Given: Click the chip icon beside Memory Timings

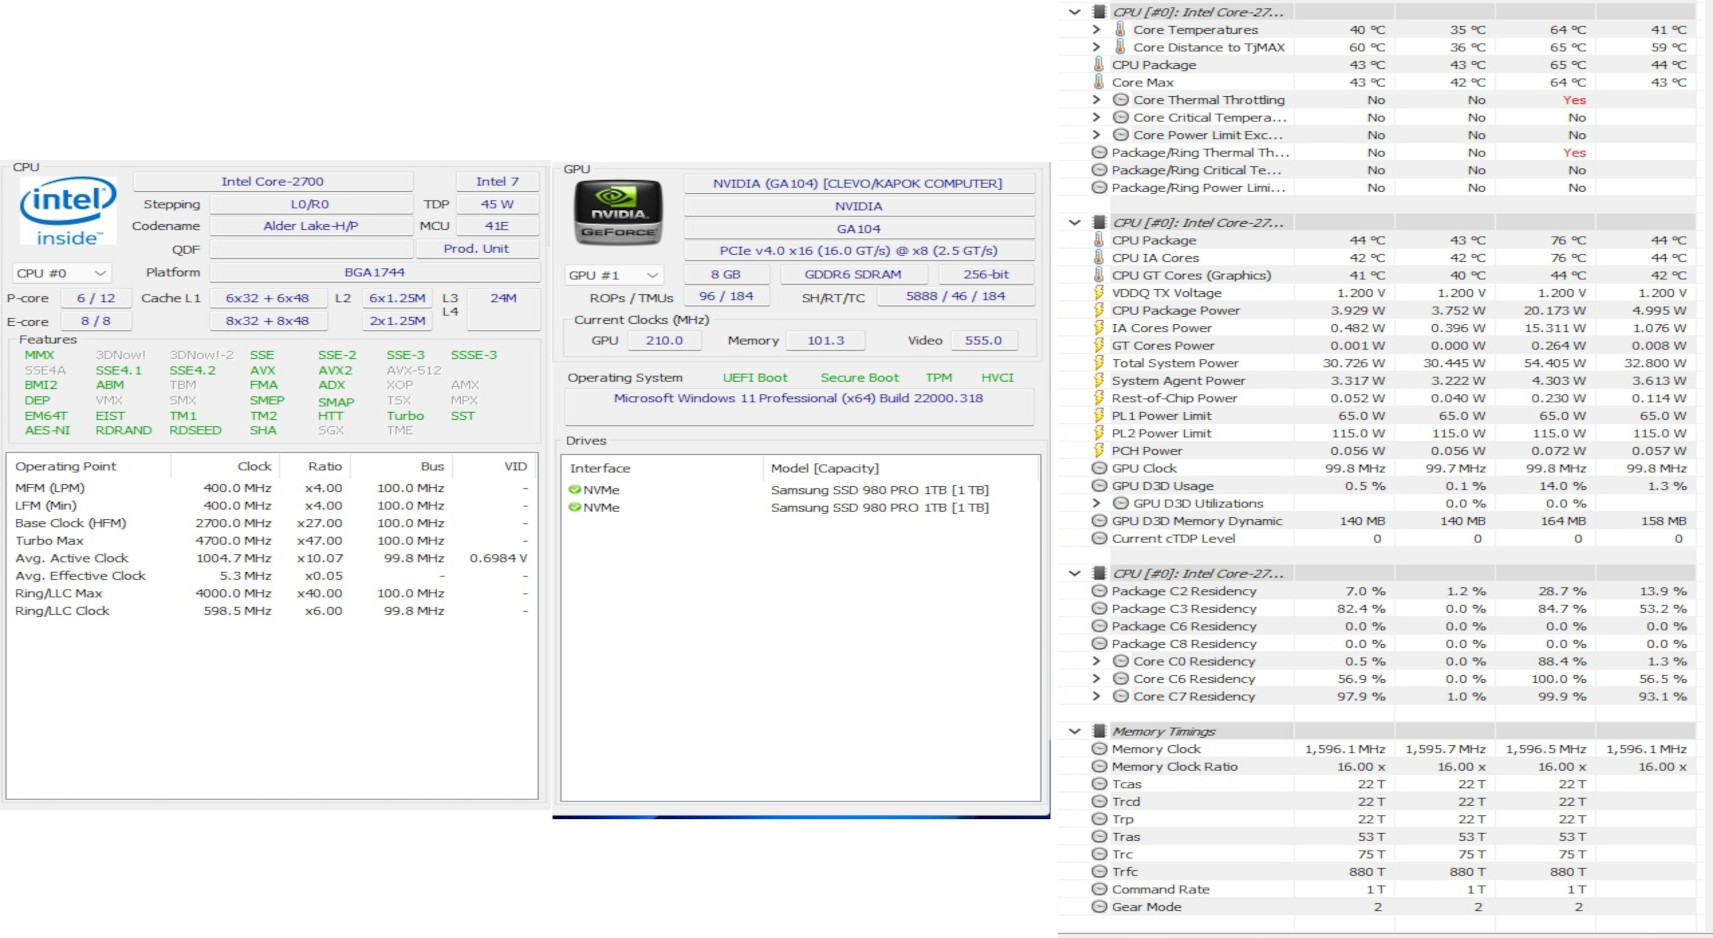Looking at the screenshot, I should tap(1099, 731).
